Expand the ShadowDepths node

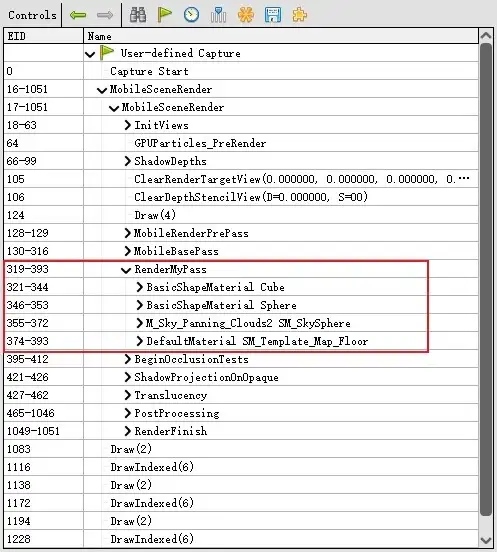pyautogui.click(x=128, y=161)
